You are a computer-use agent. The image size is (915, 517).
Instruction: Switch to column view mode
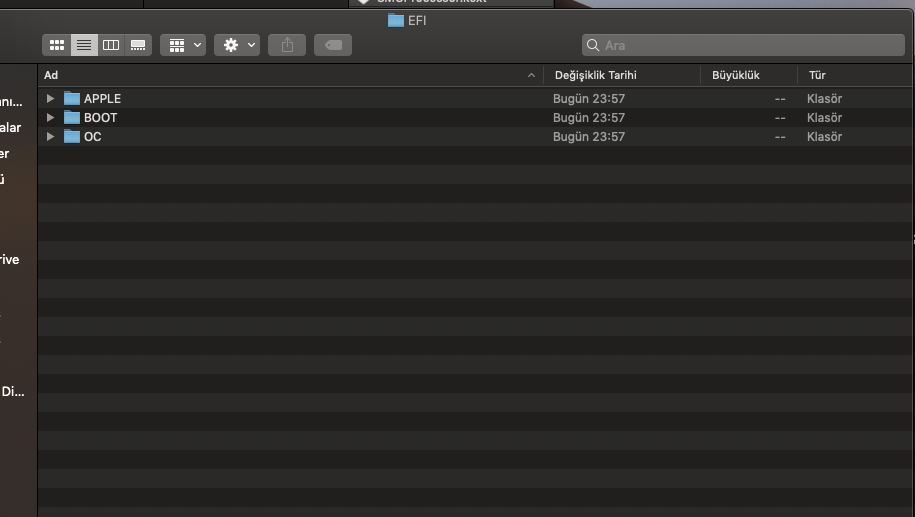point(111,45)
